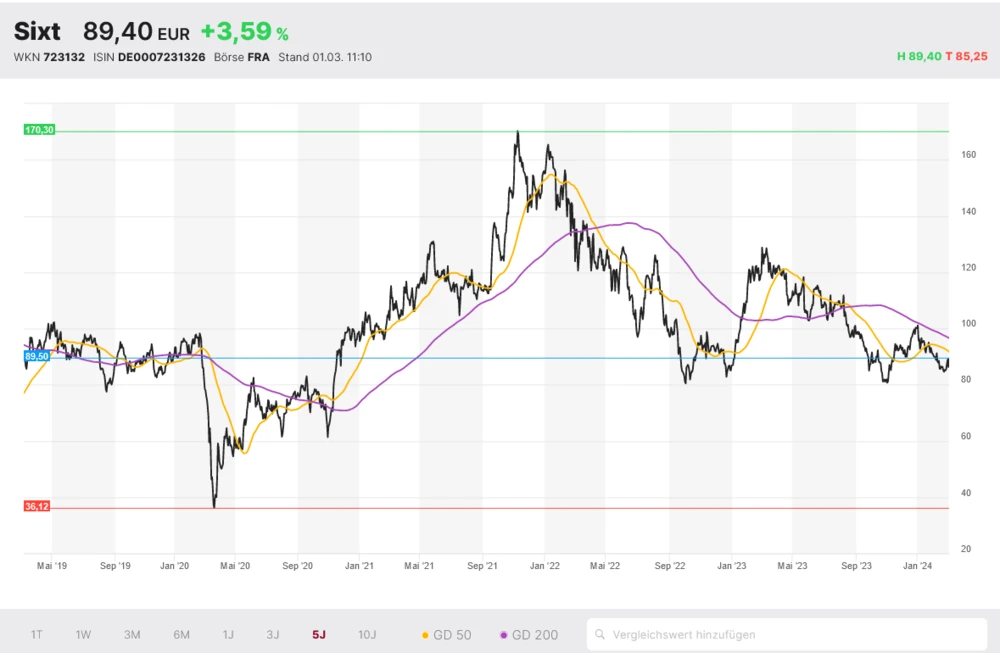The image size is (1000, 653).
Task: Open the 3J three-year chart
Action: [272, 634]
